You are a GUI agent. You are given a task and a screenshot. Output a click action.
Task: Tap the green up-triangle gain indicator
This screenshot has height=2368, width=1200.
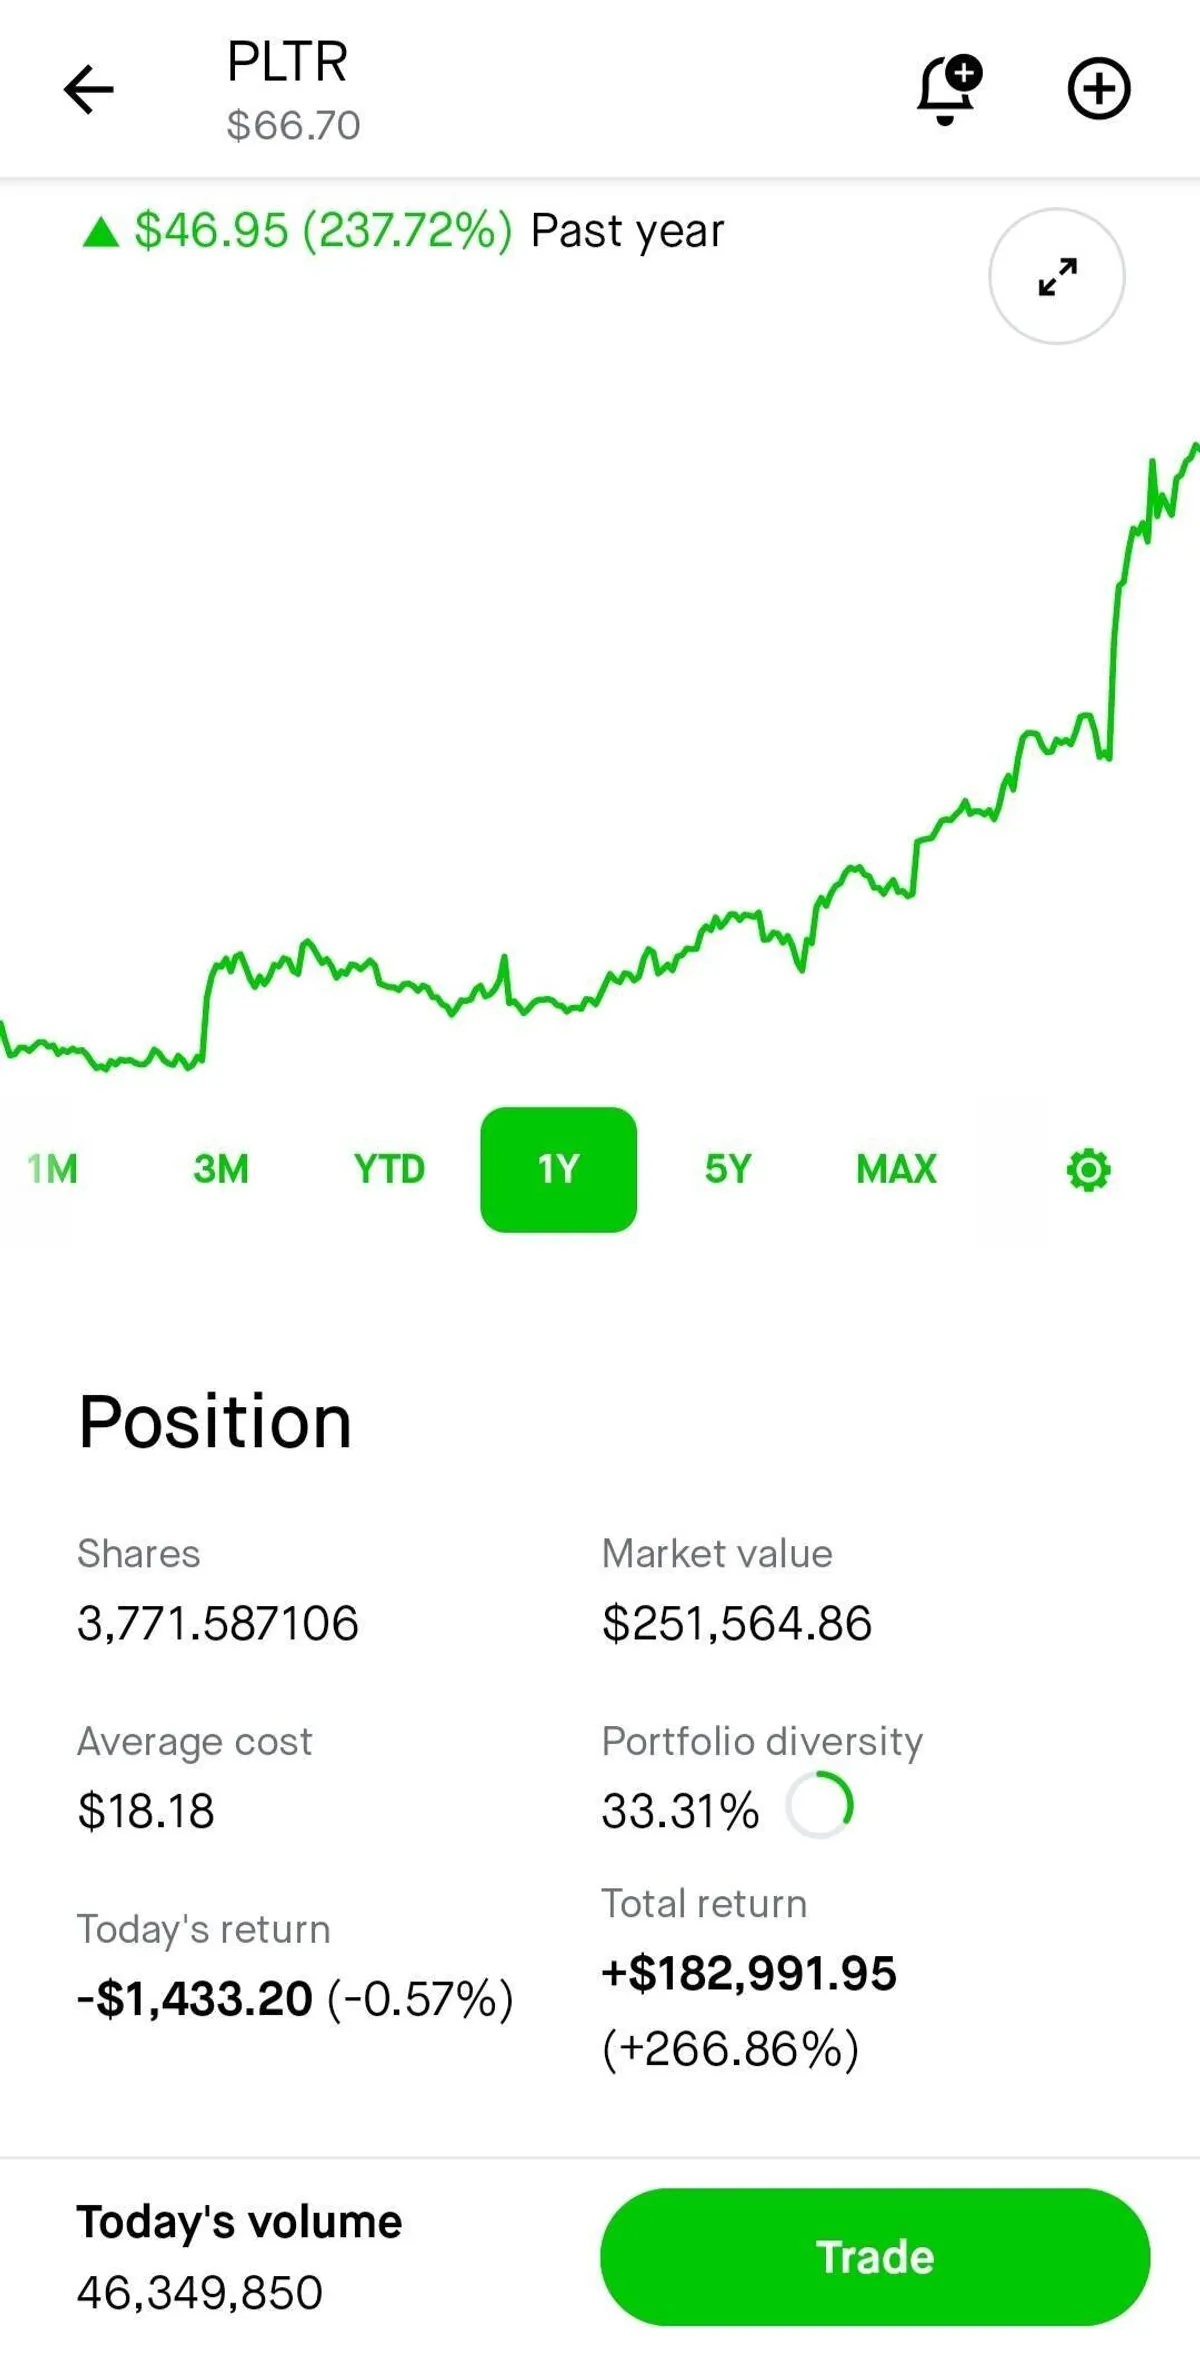pos(101,232)
